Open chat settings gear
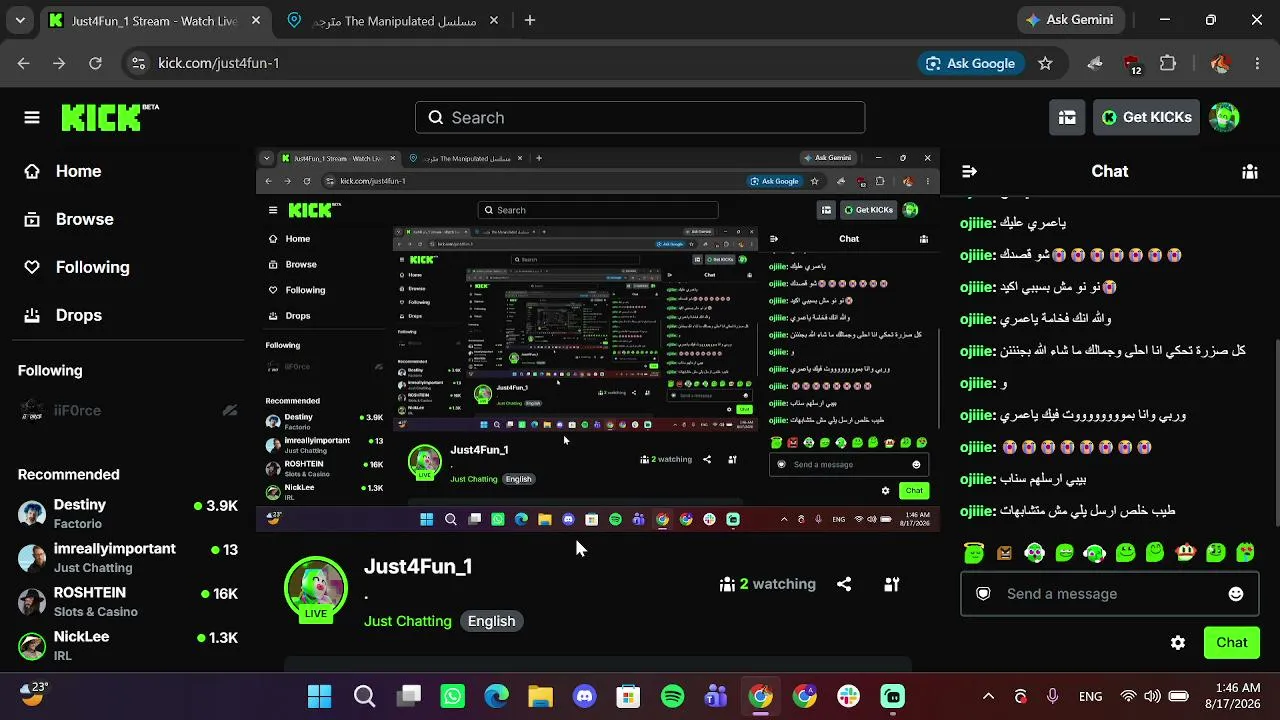This screenshot has width=1280, height=720. pyautogui.click(x=1178, y=643)
